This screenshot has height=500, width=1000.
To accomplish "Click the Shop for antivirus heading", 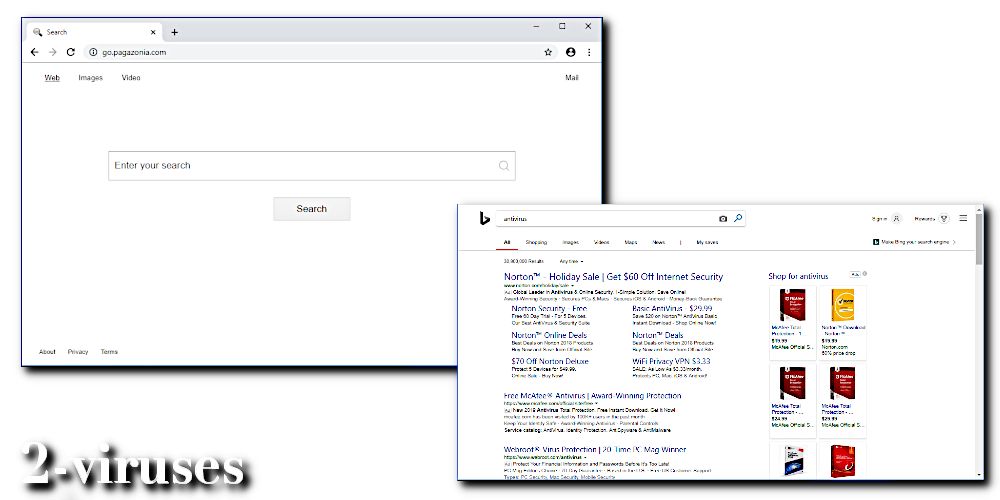I will pyautogui.click(x=798, y=276).
